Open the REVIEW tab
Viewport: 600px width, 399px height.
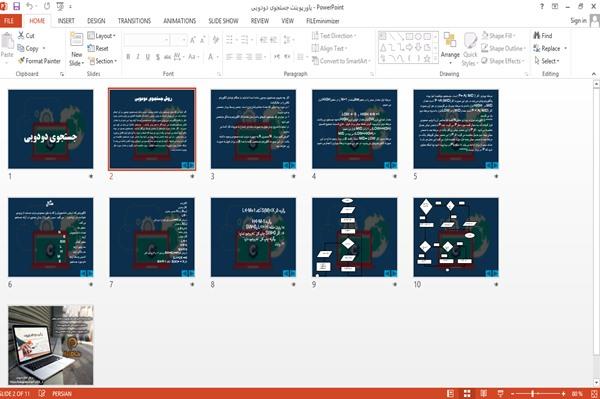click(x=260, y=21)
